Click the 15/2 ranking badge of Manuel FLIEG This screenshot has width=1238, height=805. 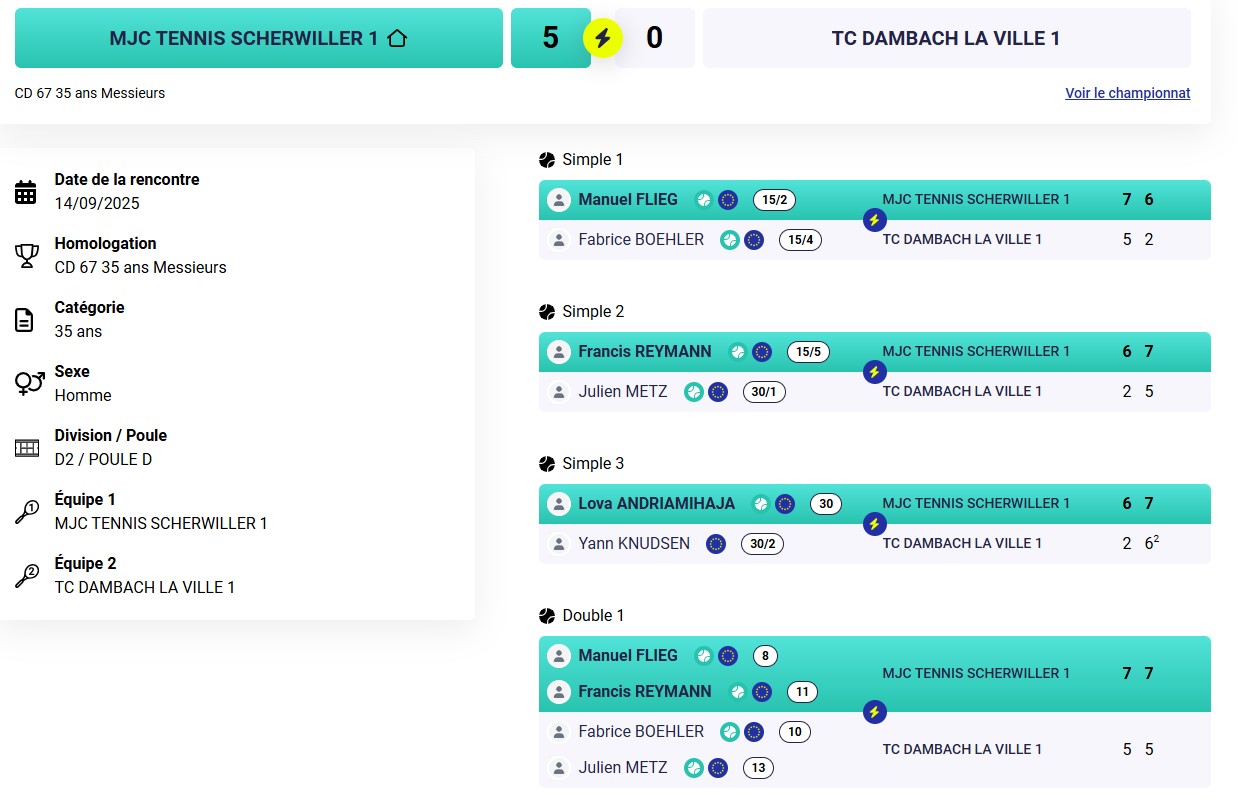click(x=774, y=200)
